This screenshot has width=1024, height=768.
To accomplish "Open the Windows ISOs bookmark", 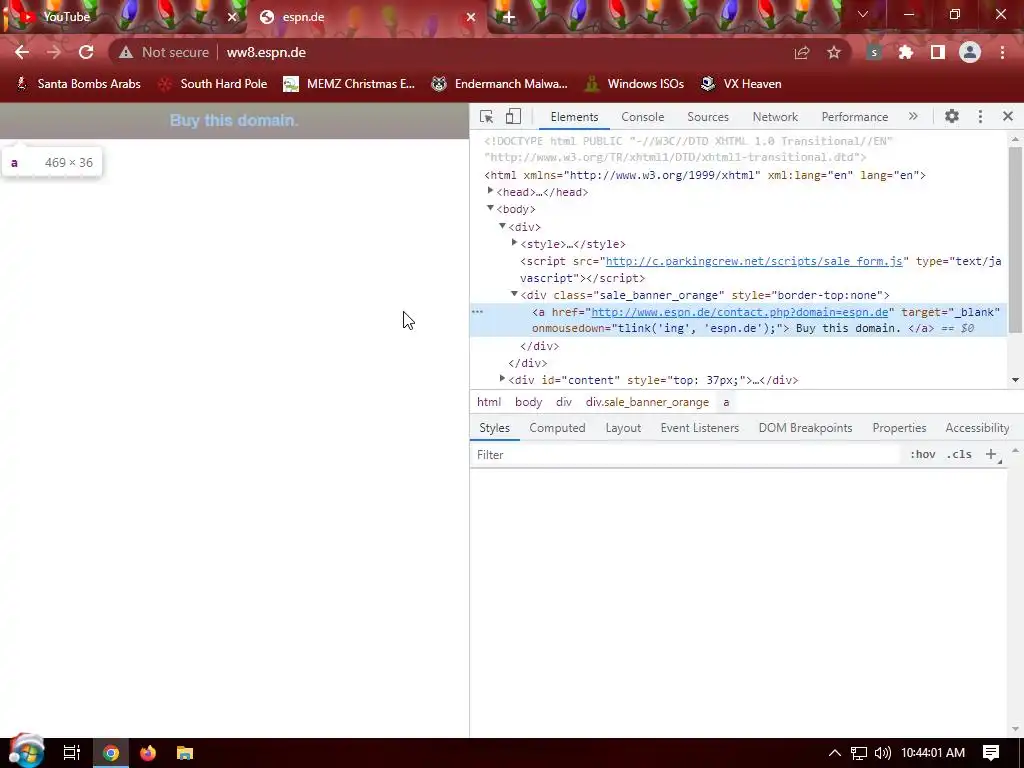I will tap(635, 84).
